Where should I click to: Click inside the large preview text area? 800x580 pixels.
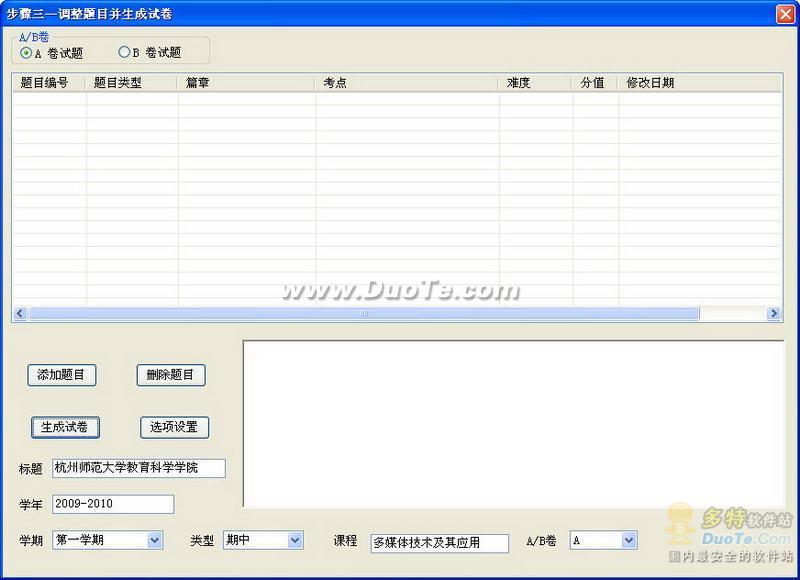click(x=513, y=423)
